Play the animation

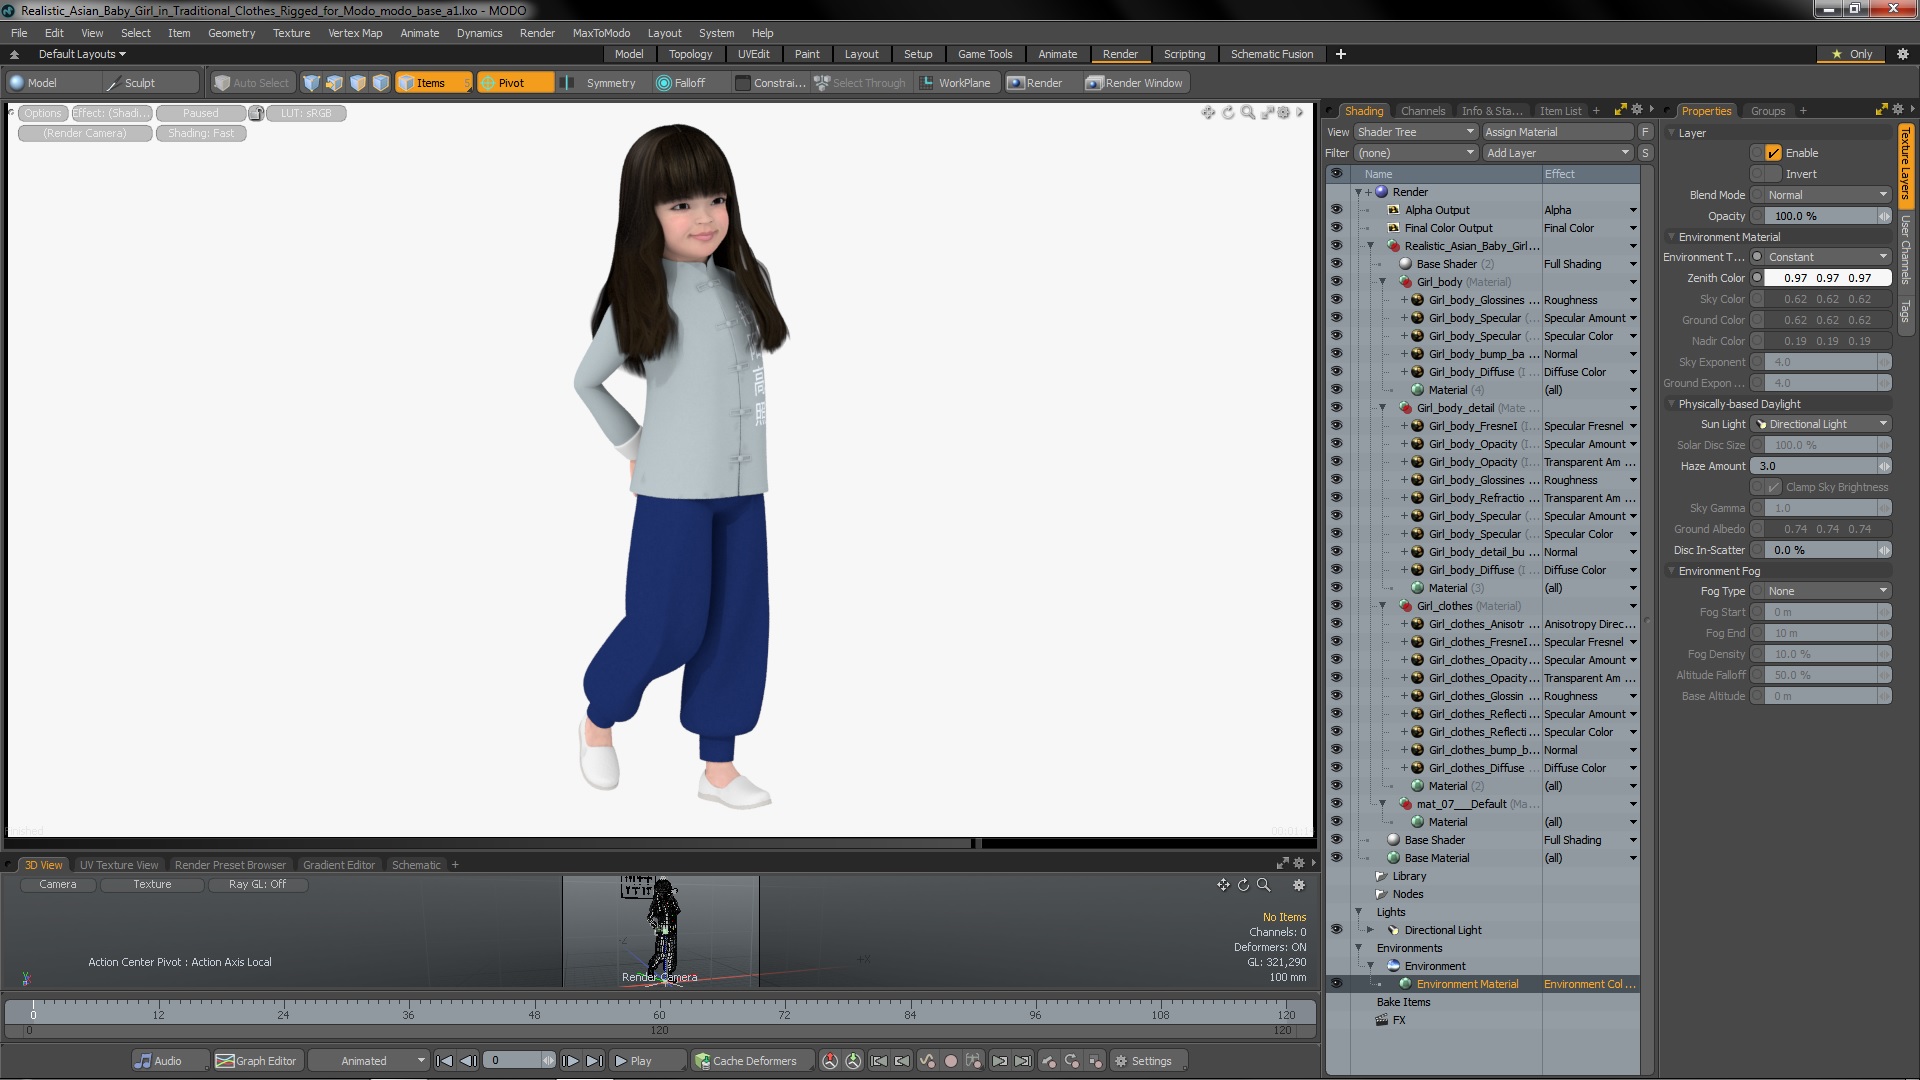(x=648, y=1061)
